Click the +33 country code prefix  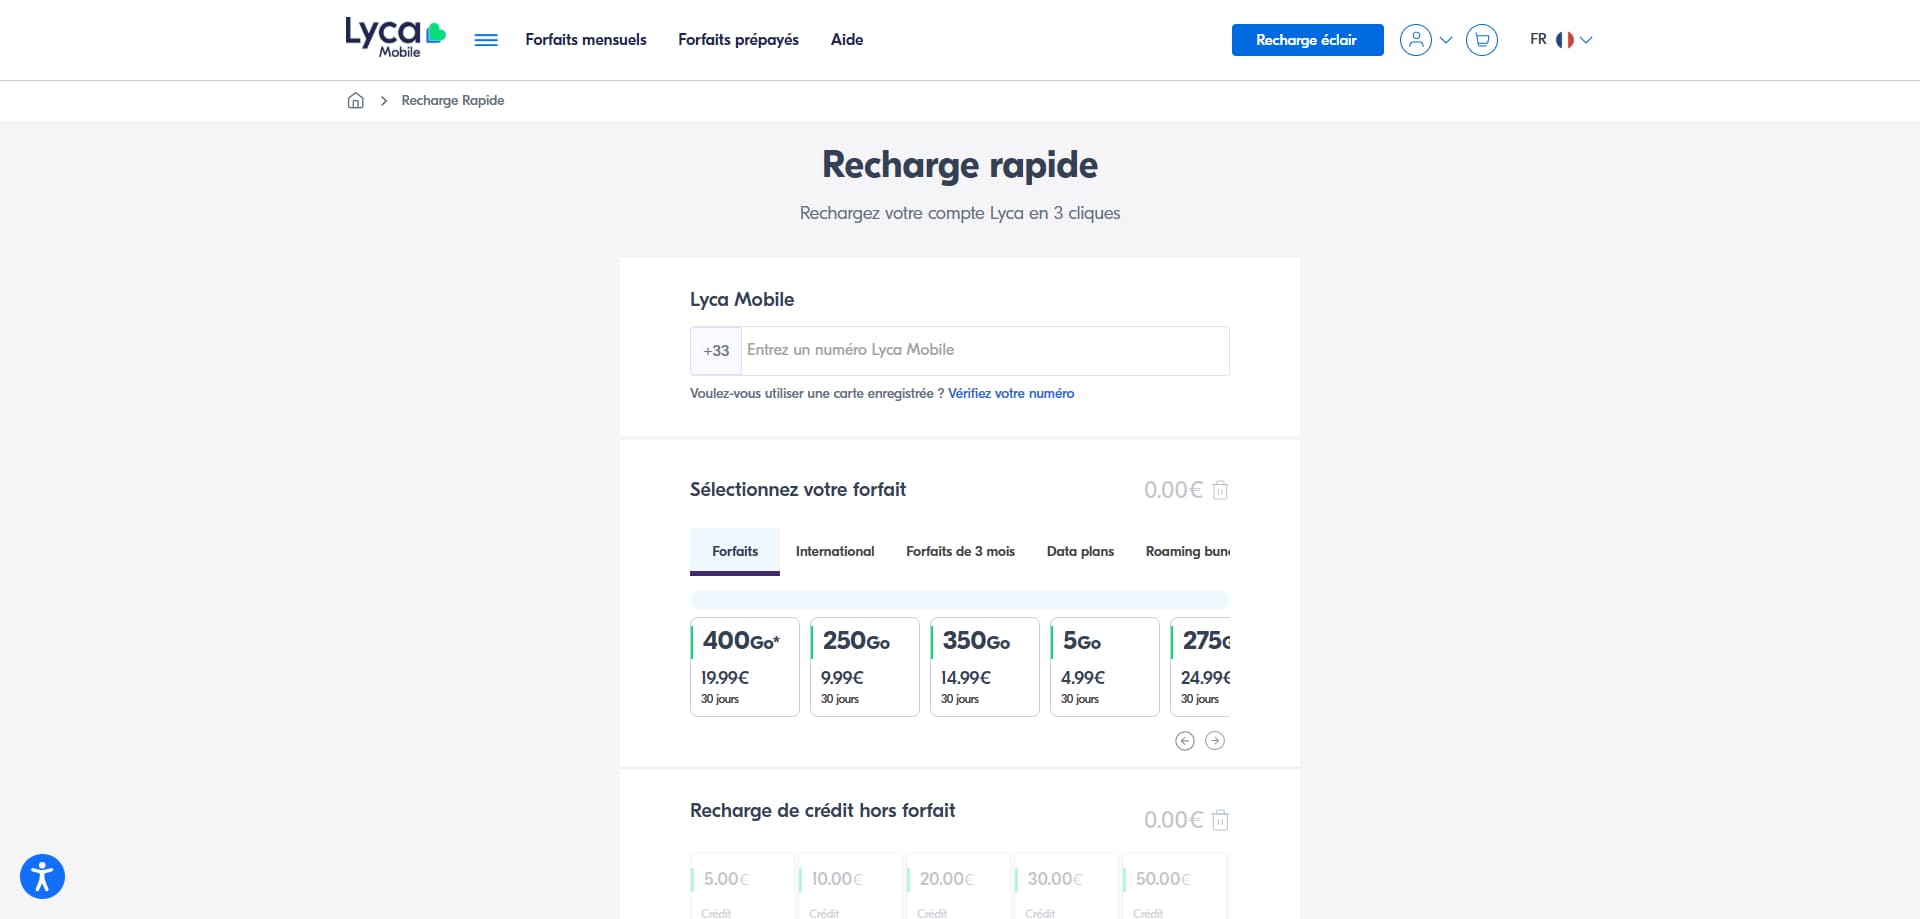716,351
